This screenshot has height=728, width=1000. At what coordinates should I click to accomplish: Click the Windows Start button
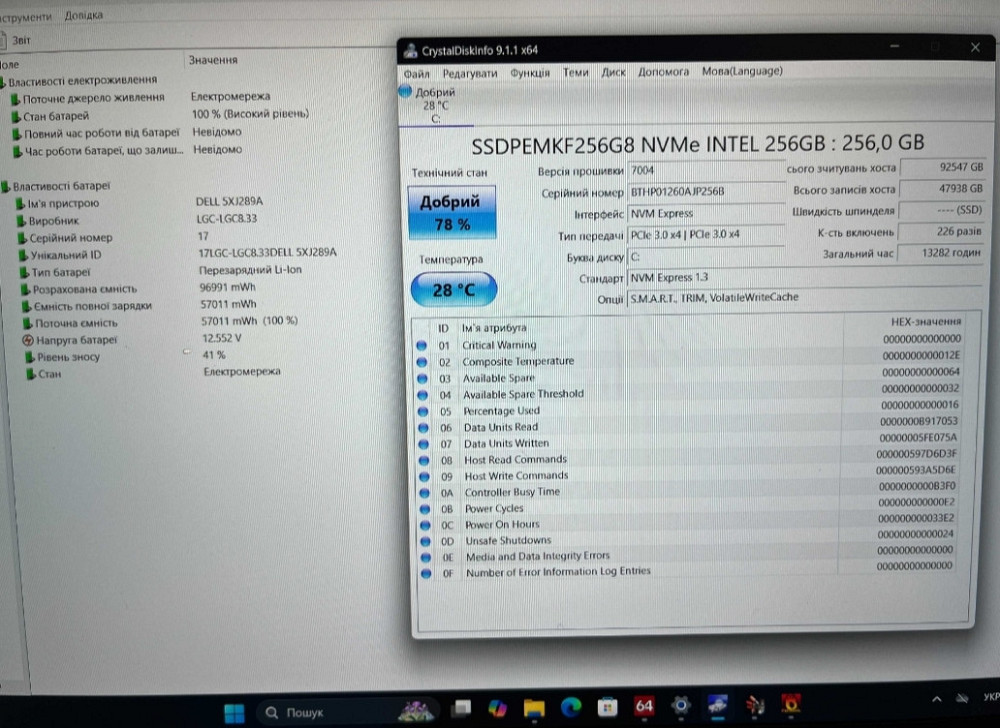[233, 711]
